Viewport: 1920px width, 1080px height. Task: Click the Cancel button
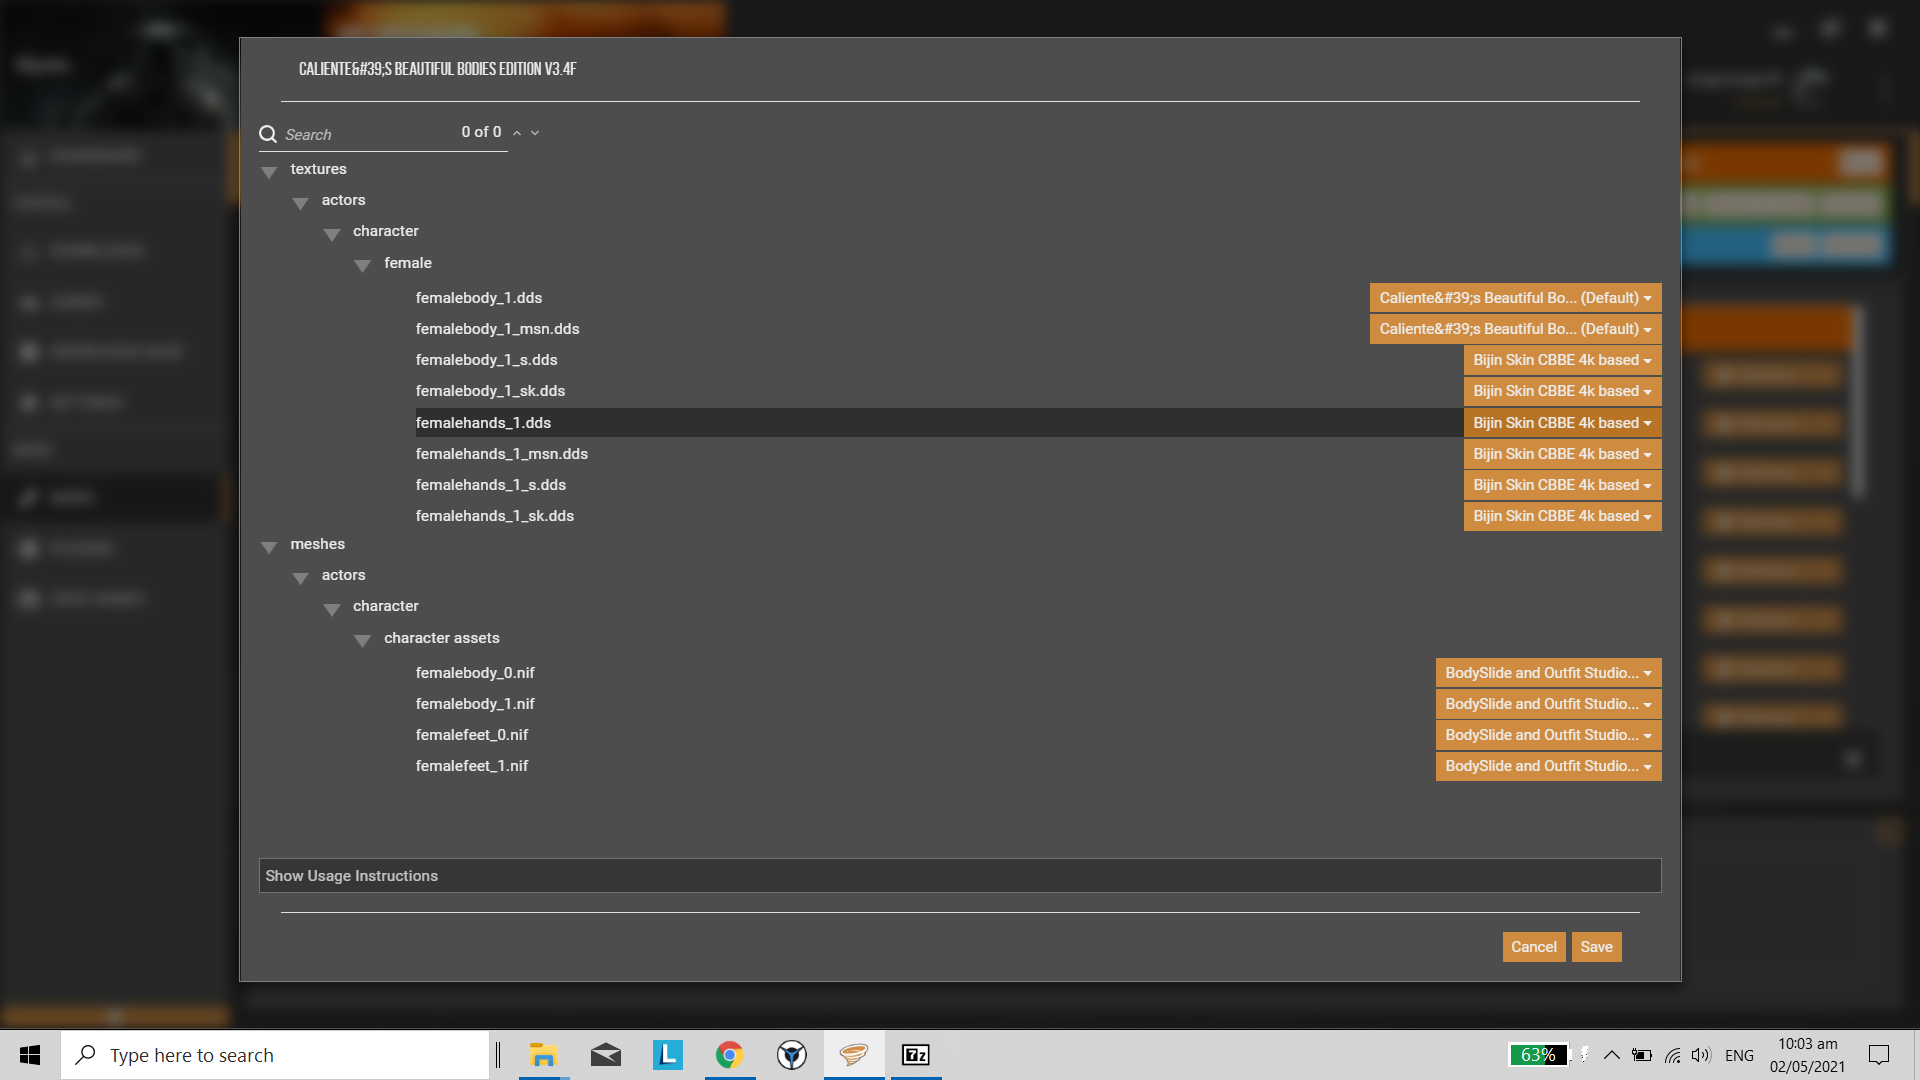pos(1534,947)
